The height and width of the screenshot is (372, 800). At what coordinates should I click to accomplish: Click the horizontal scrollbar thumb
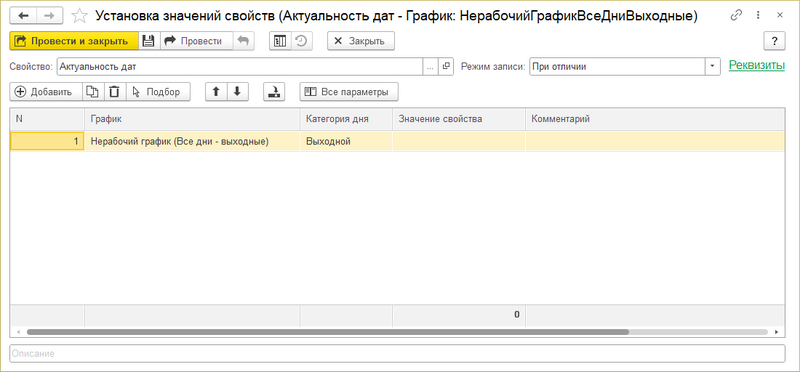[x=328, y=332]
